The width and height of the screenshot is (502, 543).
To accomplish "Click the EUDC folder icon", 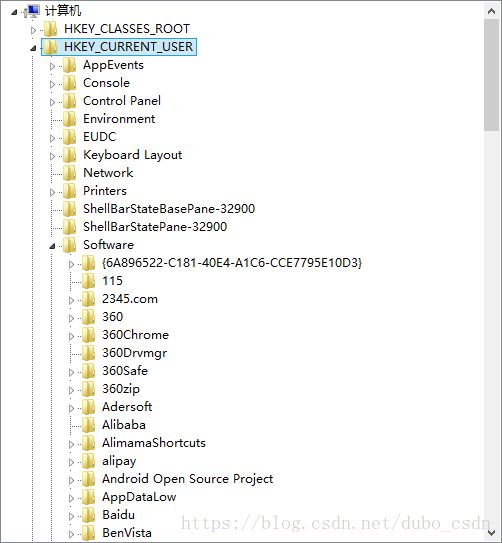I will point(70,137).
